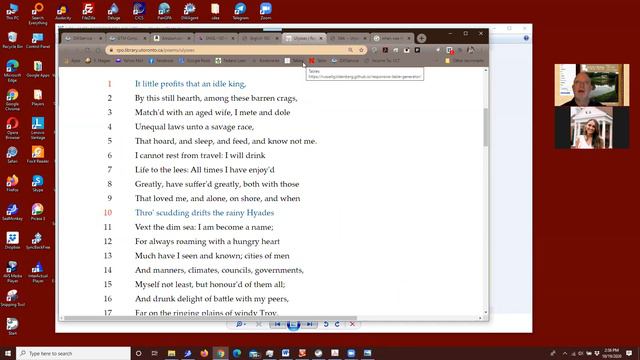Click the red X delete button in viewer toolbar
This screenshot has width=640, height=360.
coord(352,324)
